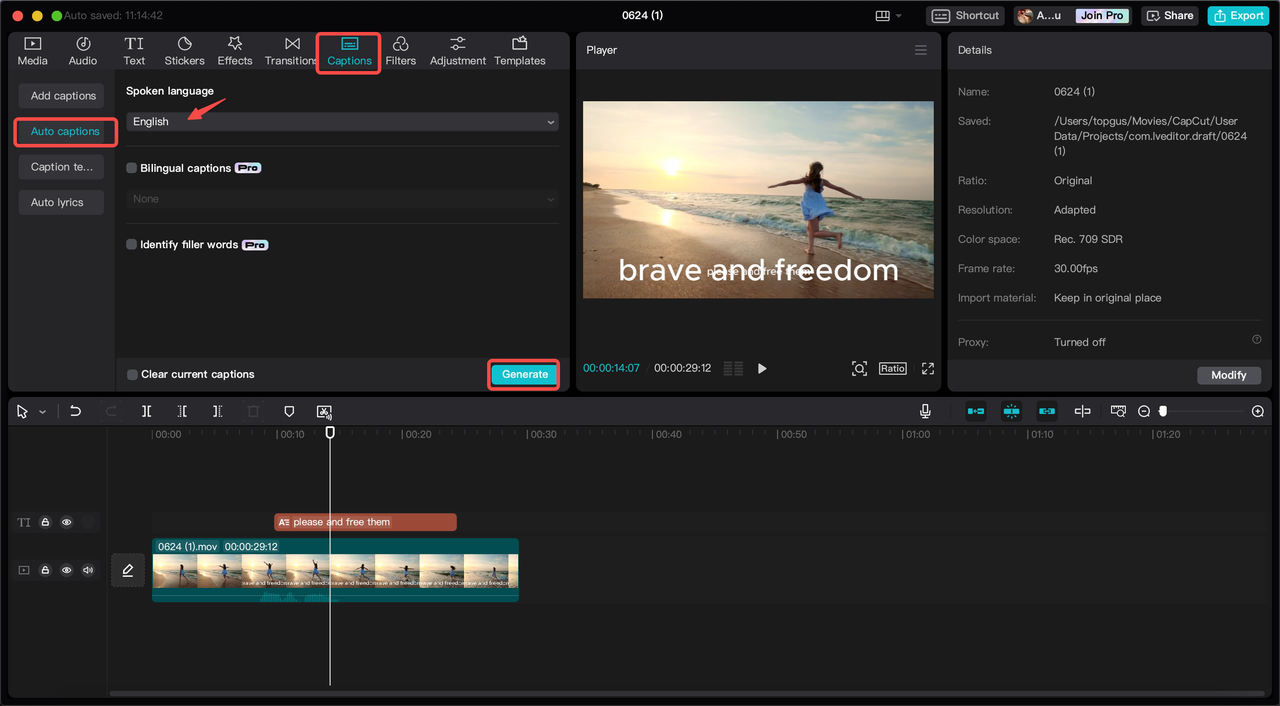Viewport: 1280px width, 706px height.
Task: Click the cover edit pencil on video track
Action: point(128,570)
